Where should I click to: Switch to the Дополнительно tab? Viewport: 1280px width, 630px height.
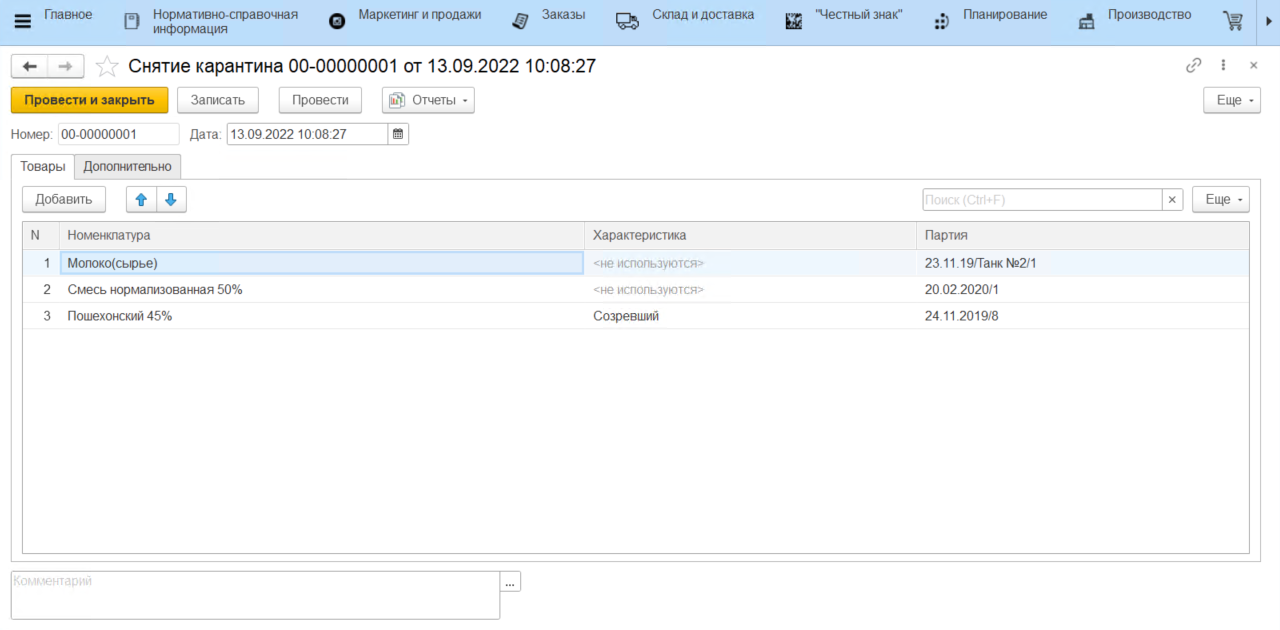(x=127, y=167)
